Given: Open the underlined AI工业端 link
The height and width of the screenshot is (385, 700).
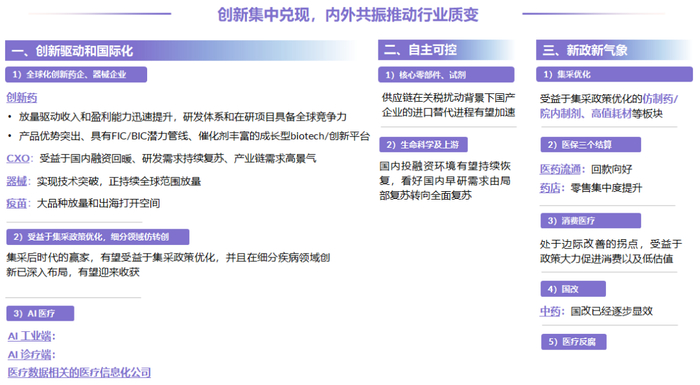Looking at the screenshot, I should click(29, 336).
